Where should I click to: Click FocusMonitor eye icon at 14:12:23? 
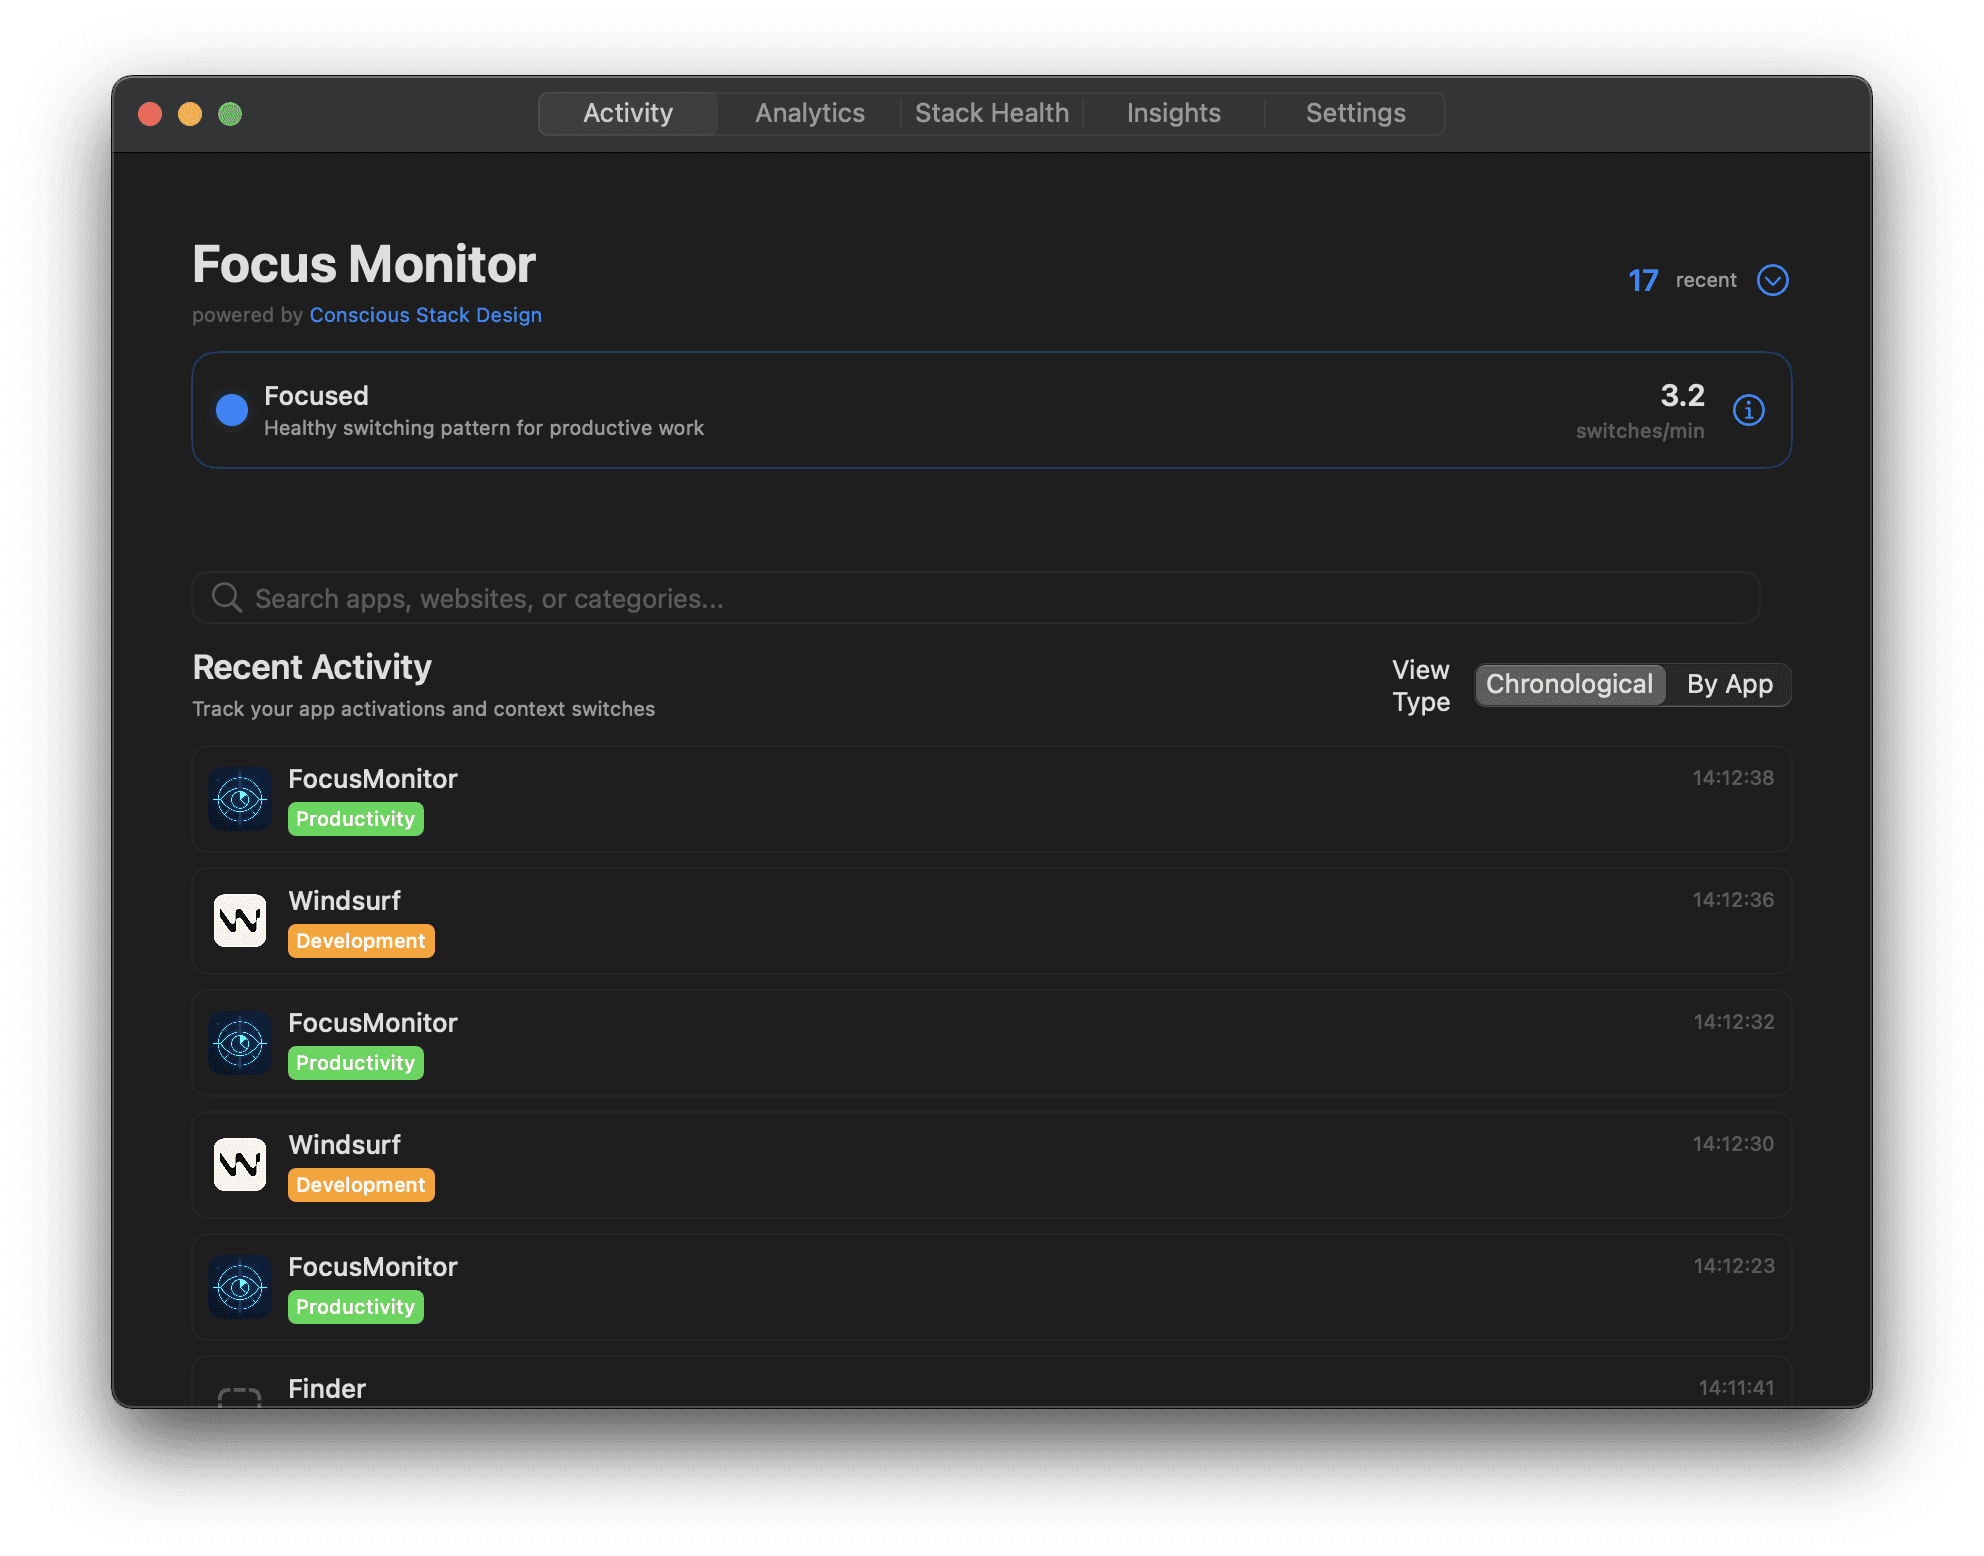(x=240, y=1287)
